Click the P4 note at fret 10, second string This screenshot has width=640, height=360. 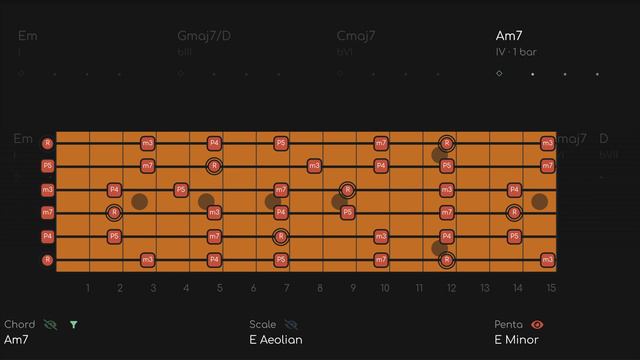tap(381, 166)
